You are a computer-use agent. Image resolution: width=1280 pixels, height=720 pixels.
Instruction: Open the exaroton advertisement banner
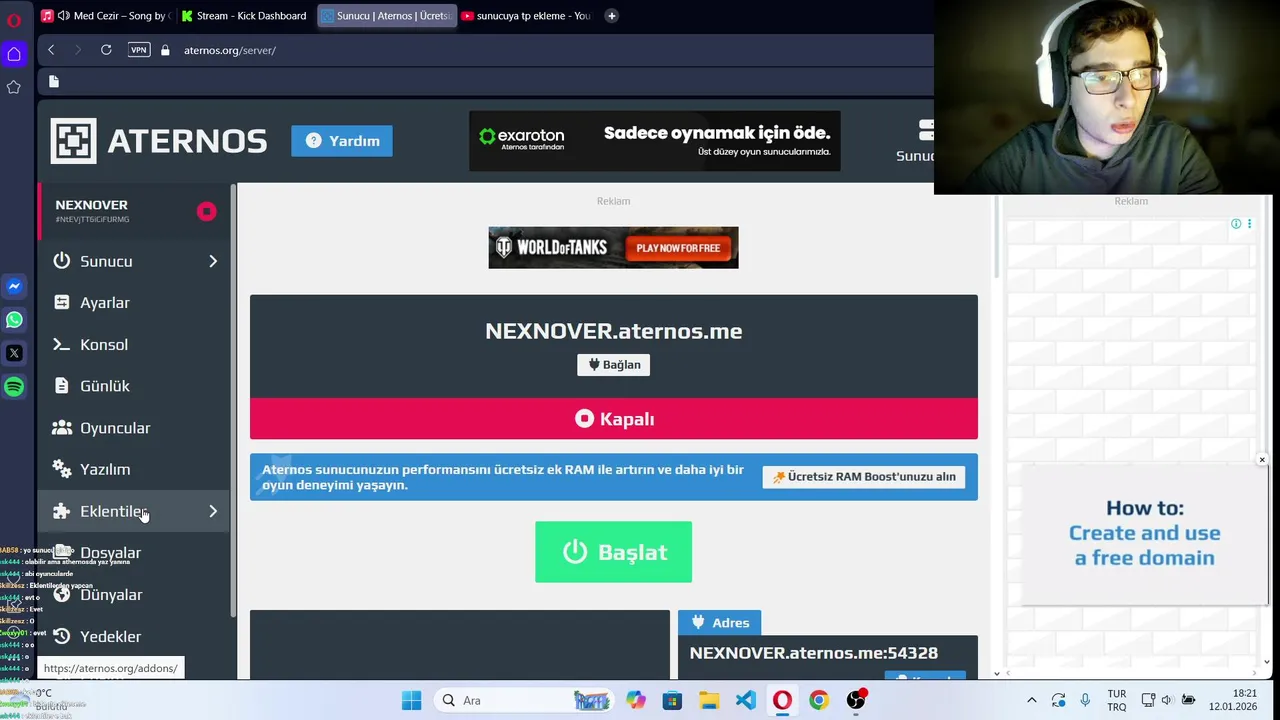tap(654, 141)
